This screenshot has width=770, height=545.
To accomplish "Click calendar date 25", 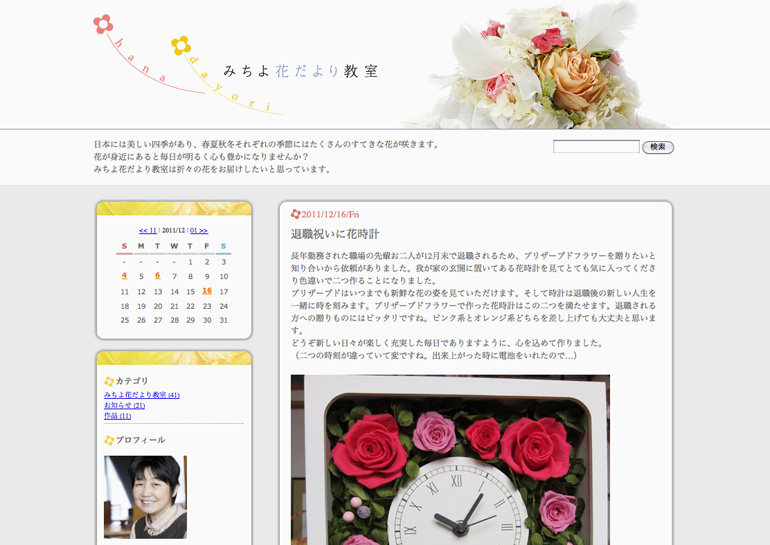I will tap(125, 320).
